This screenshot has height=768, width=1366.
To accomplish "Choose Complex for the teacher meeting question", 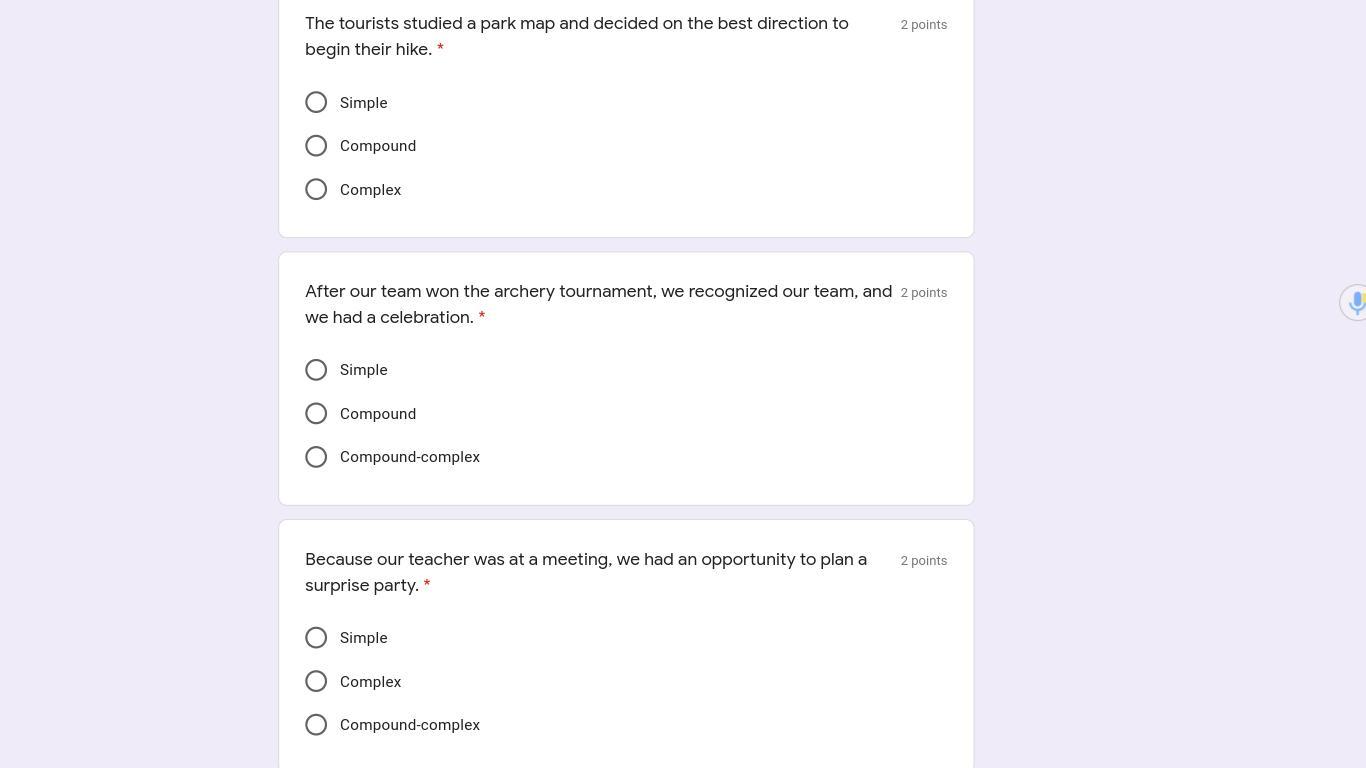I will point(316,682).
